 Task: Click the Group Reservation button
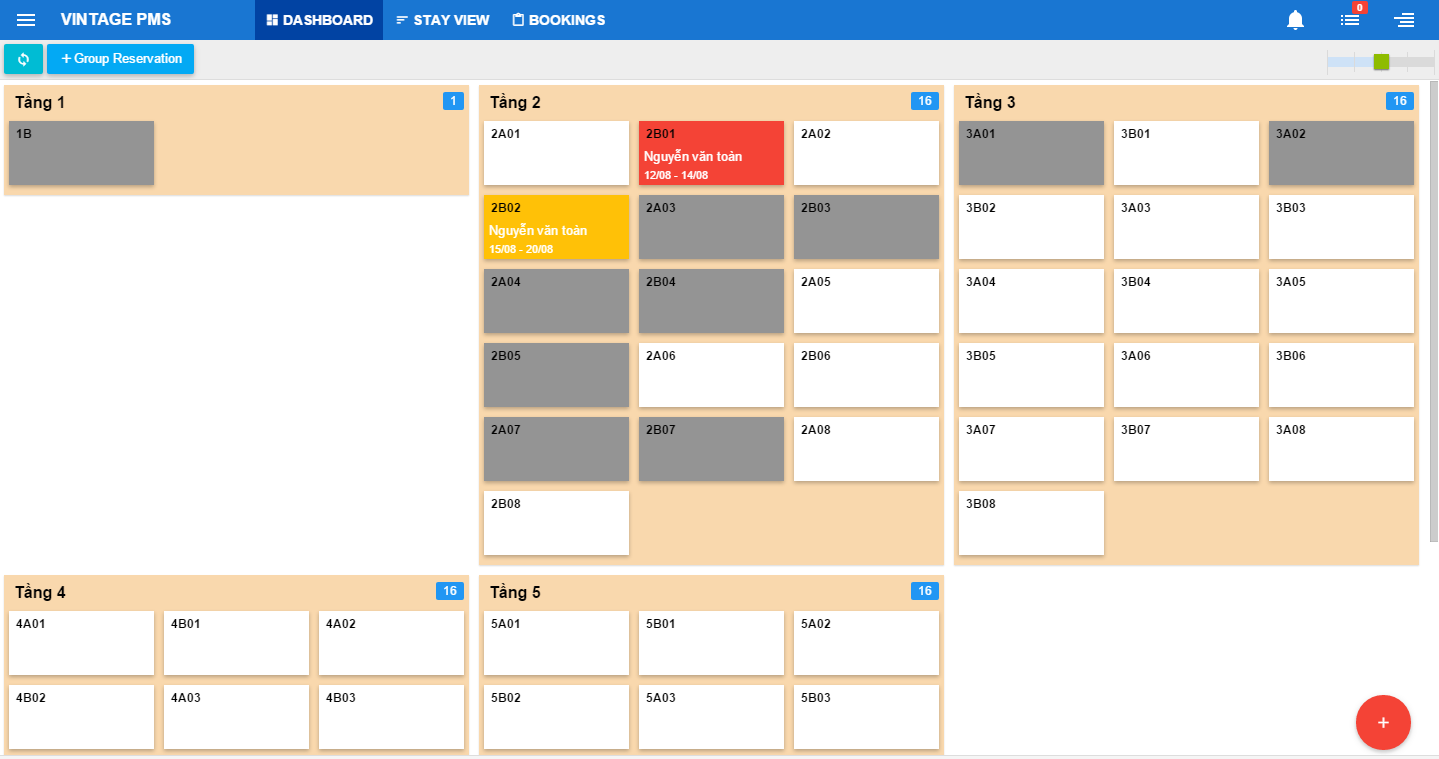click(x=120, y=59)
